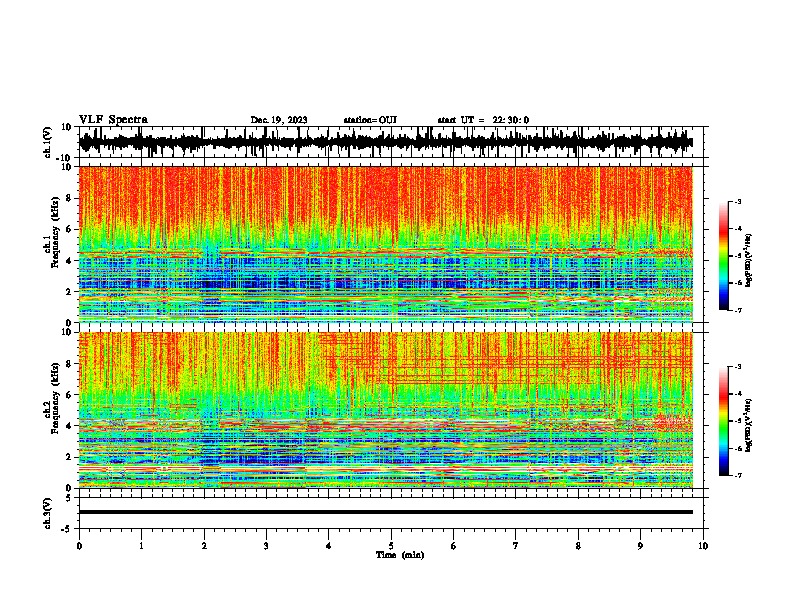Click time axis tick label "10"
This screenshot has height=612, width=792.
point(703,546)
